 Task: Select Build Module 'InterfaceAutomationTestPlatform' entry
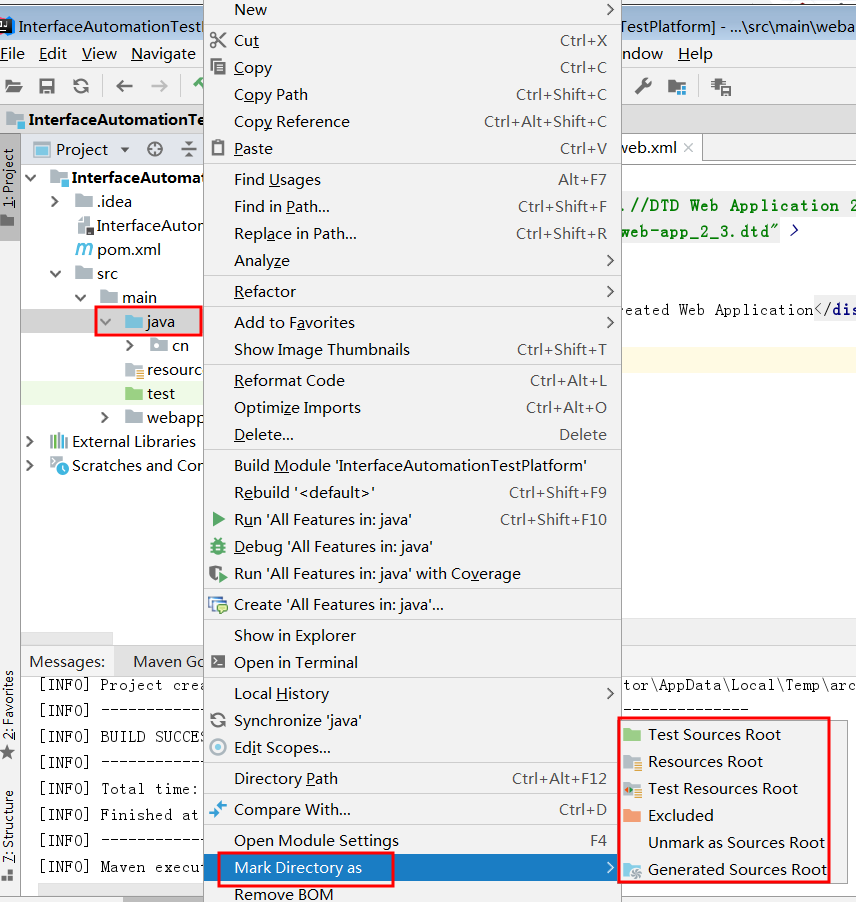coord(412,465)
